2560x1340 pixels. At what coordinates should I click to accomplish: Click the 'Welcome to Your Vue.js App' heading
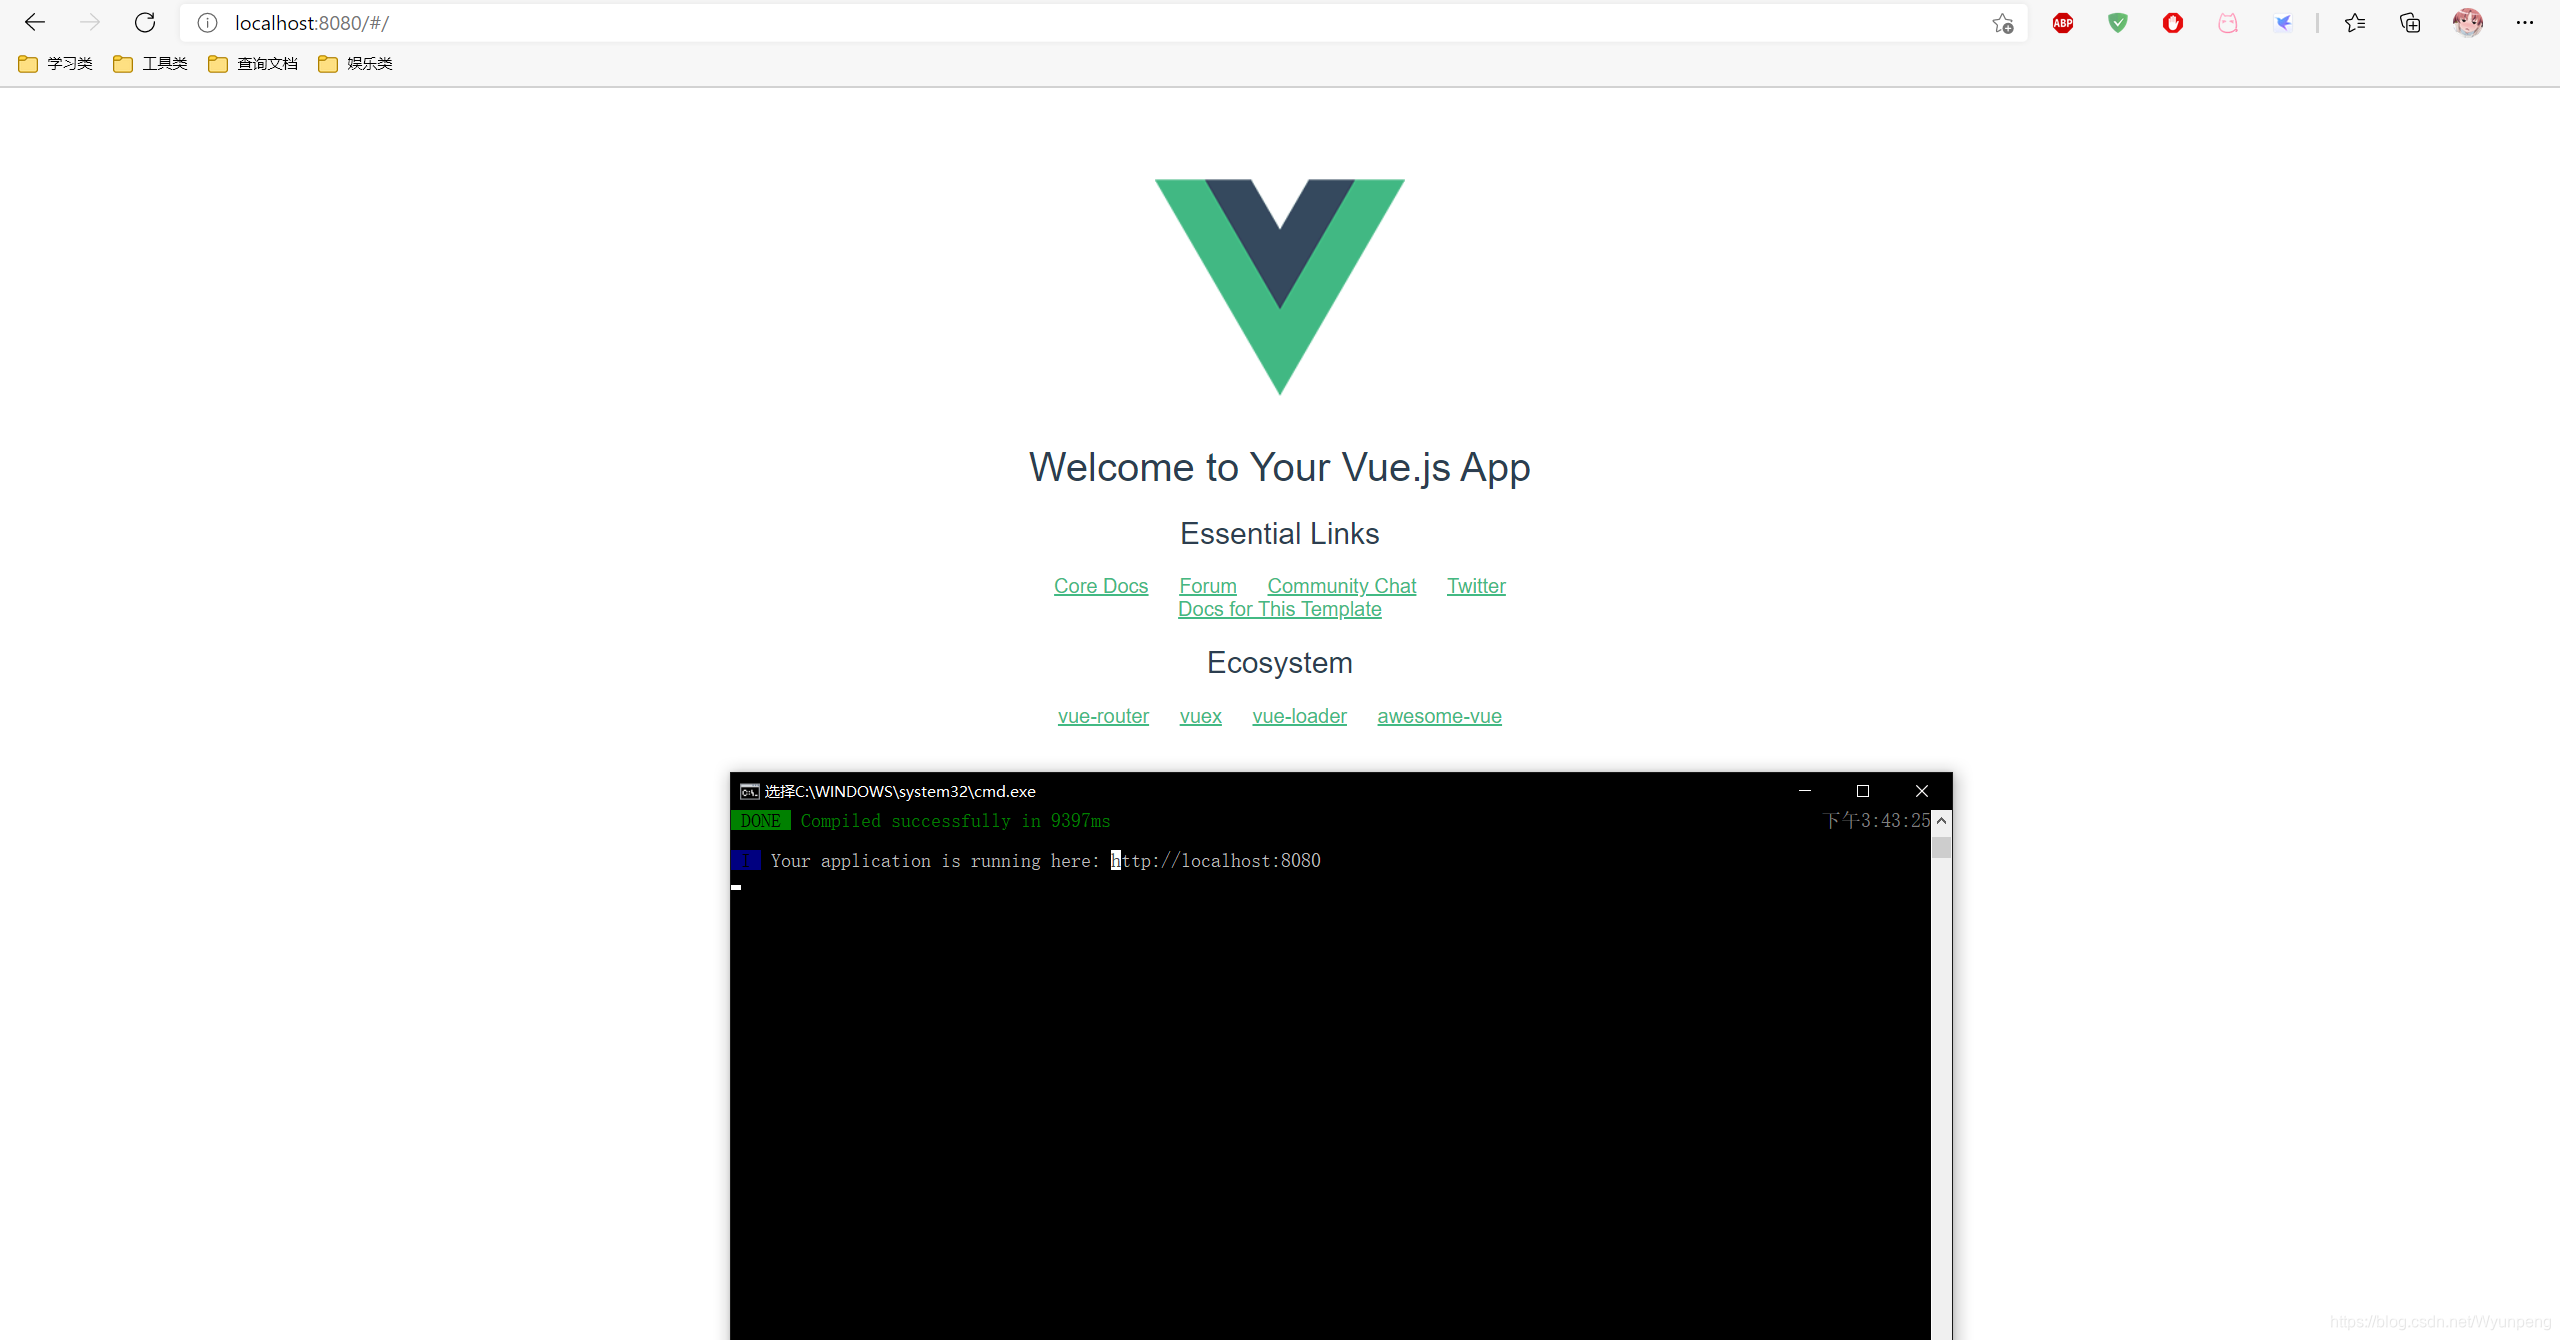(1280, 468)
